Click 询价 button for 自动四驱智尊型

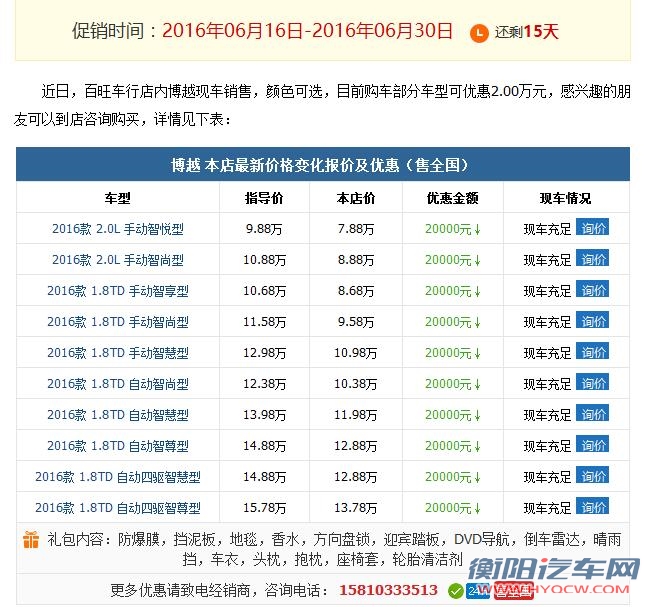click(x=592, y=507)
